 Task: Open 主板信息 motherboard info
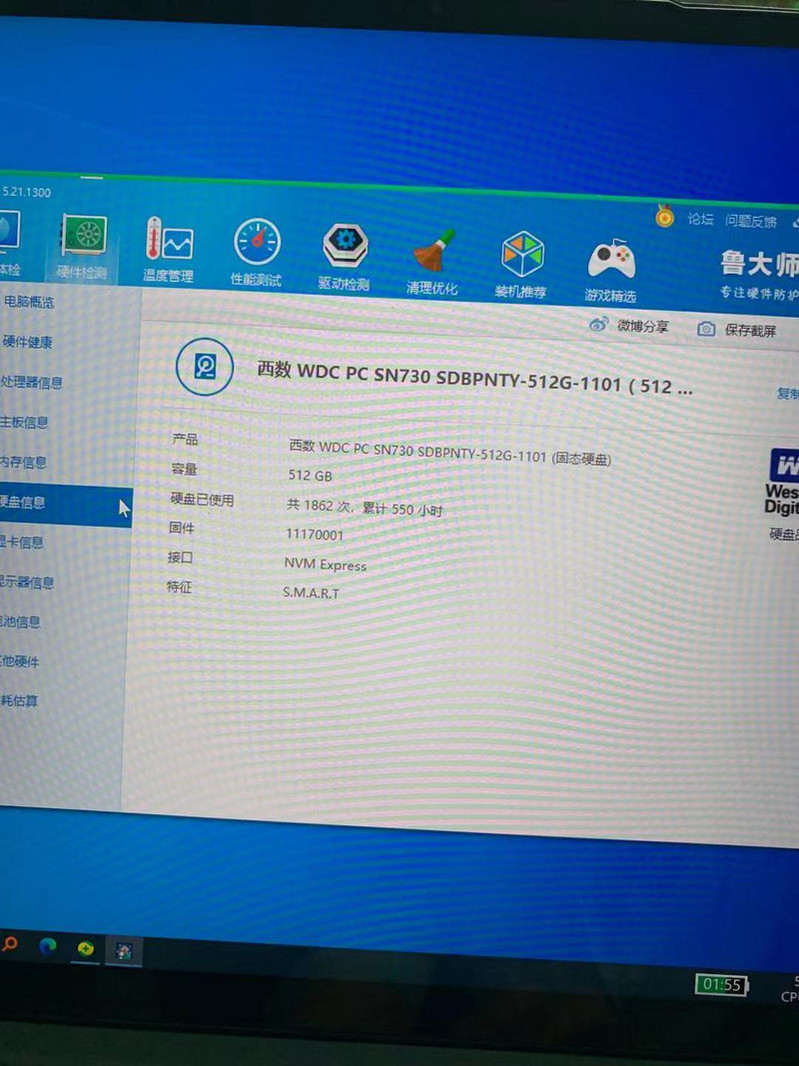click(x=24, y=422)
